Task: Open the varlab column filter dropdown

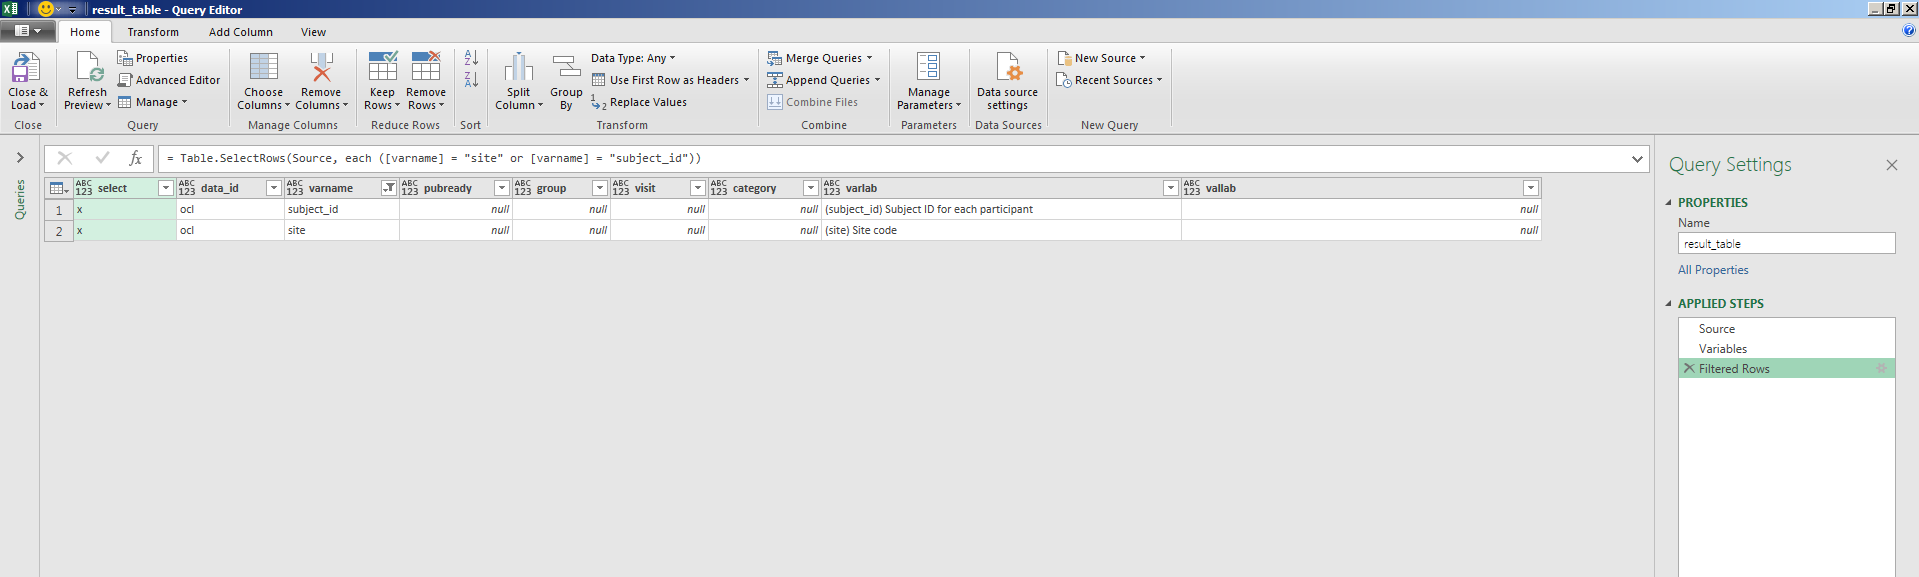Action: pyautogui.click(x=1170, y=188)
